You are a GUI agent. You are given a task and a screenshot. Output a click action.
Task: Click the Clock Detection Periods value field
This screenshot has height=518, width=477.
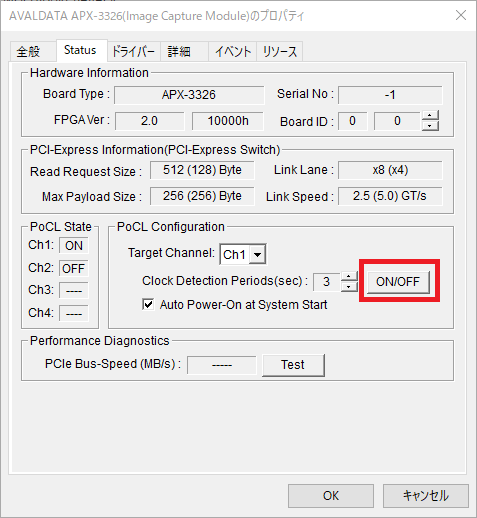pos(327,282)
